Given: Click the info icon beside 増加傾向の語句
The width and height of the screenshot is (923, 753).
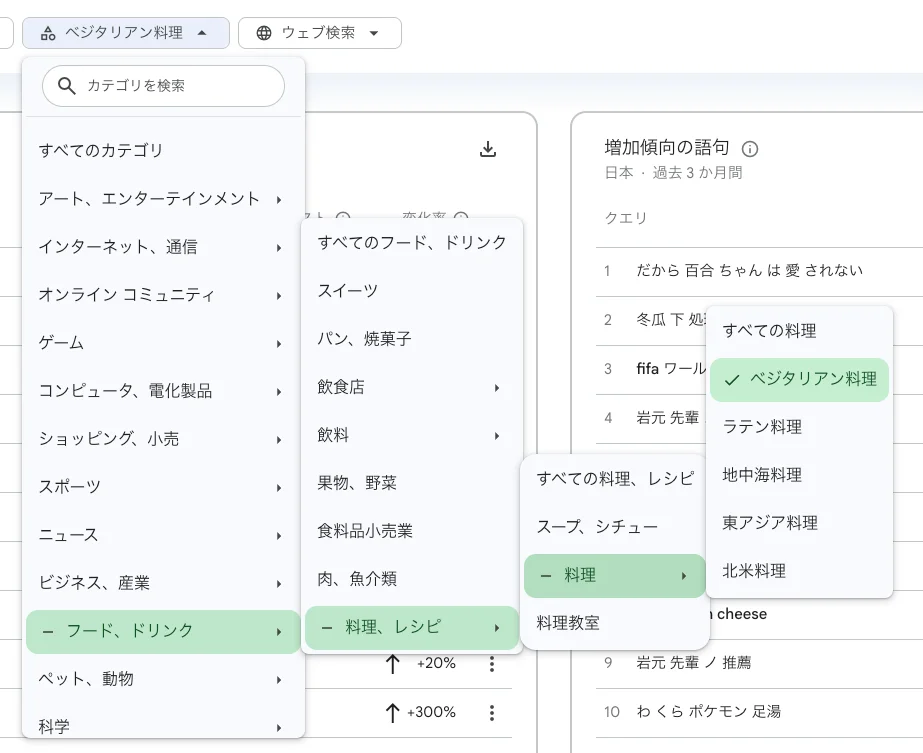Looking at the screenshot, I should 749,149.
